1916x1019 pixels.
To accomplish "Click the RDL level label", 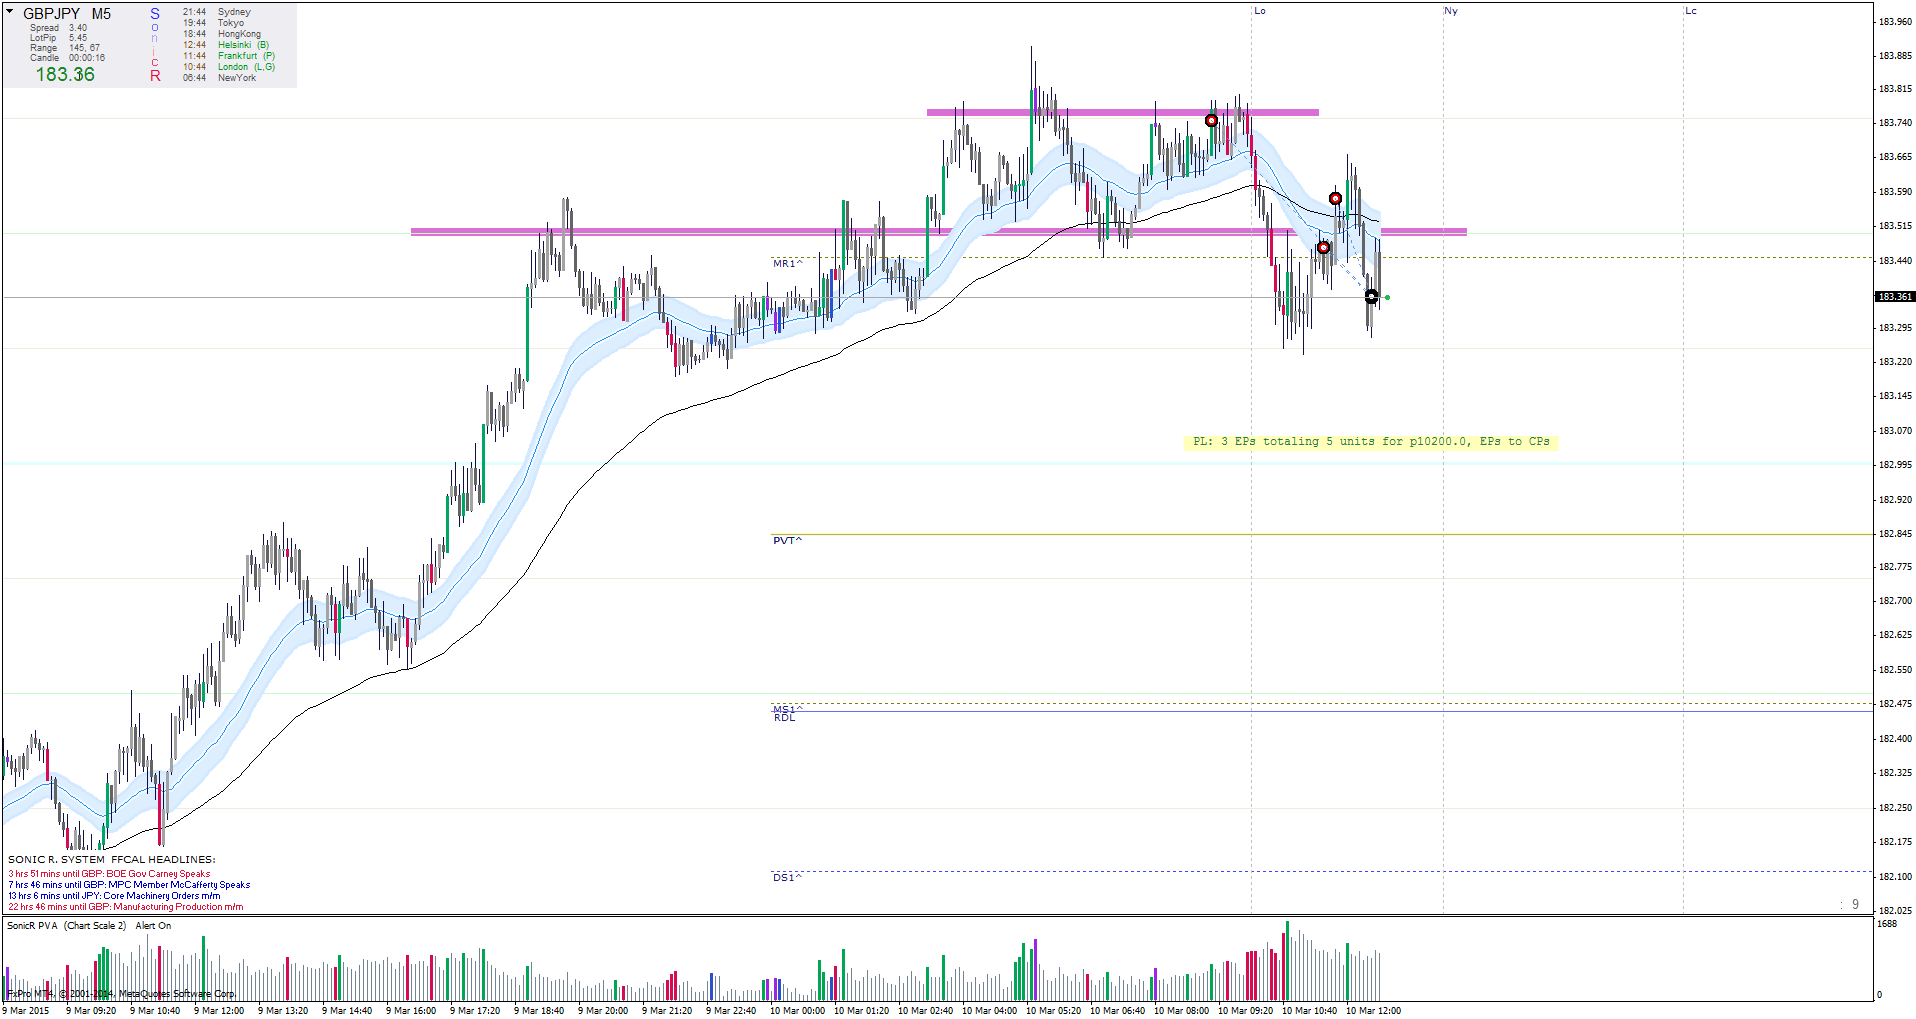I will tap(784, 718).
